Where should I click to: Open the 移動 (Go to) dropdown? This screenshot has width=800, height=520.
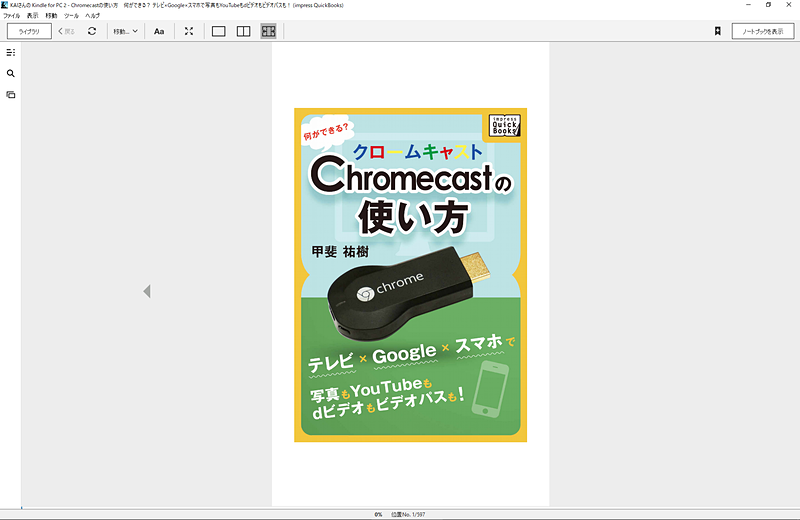tap(126, 31)
